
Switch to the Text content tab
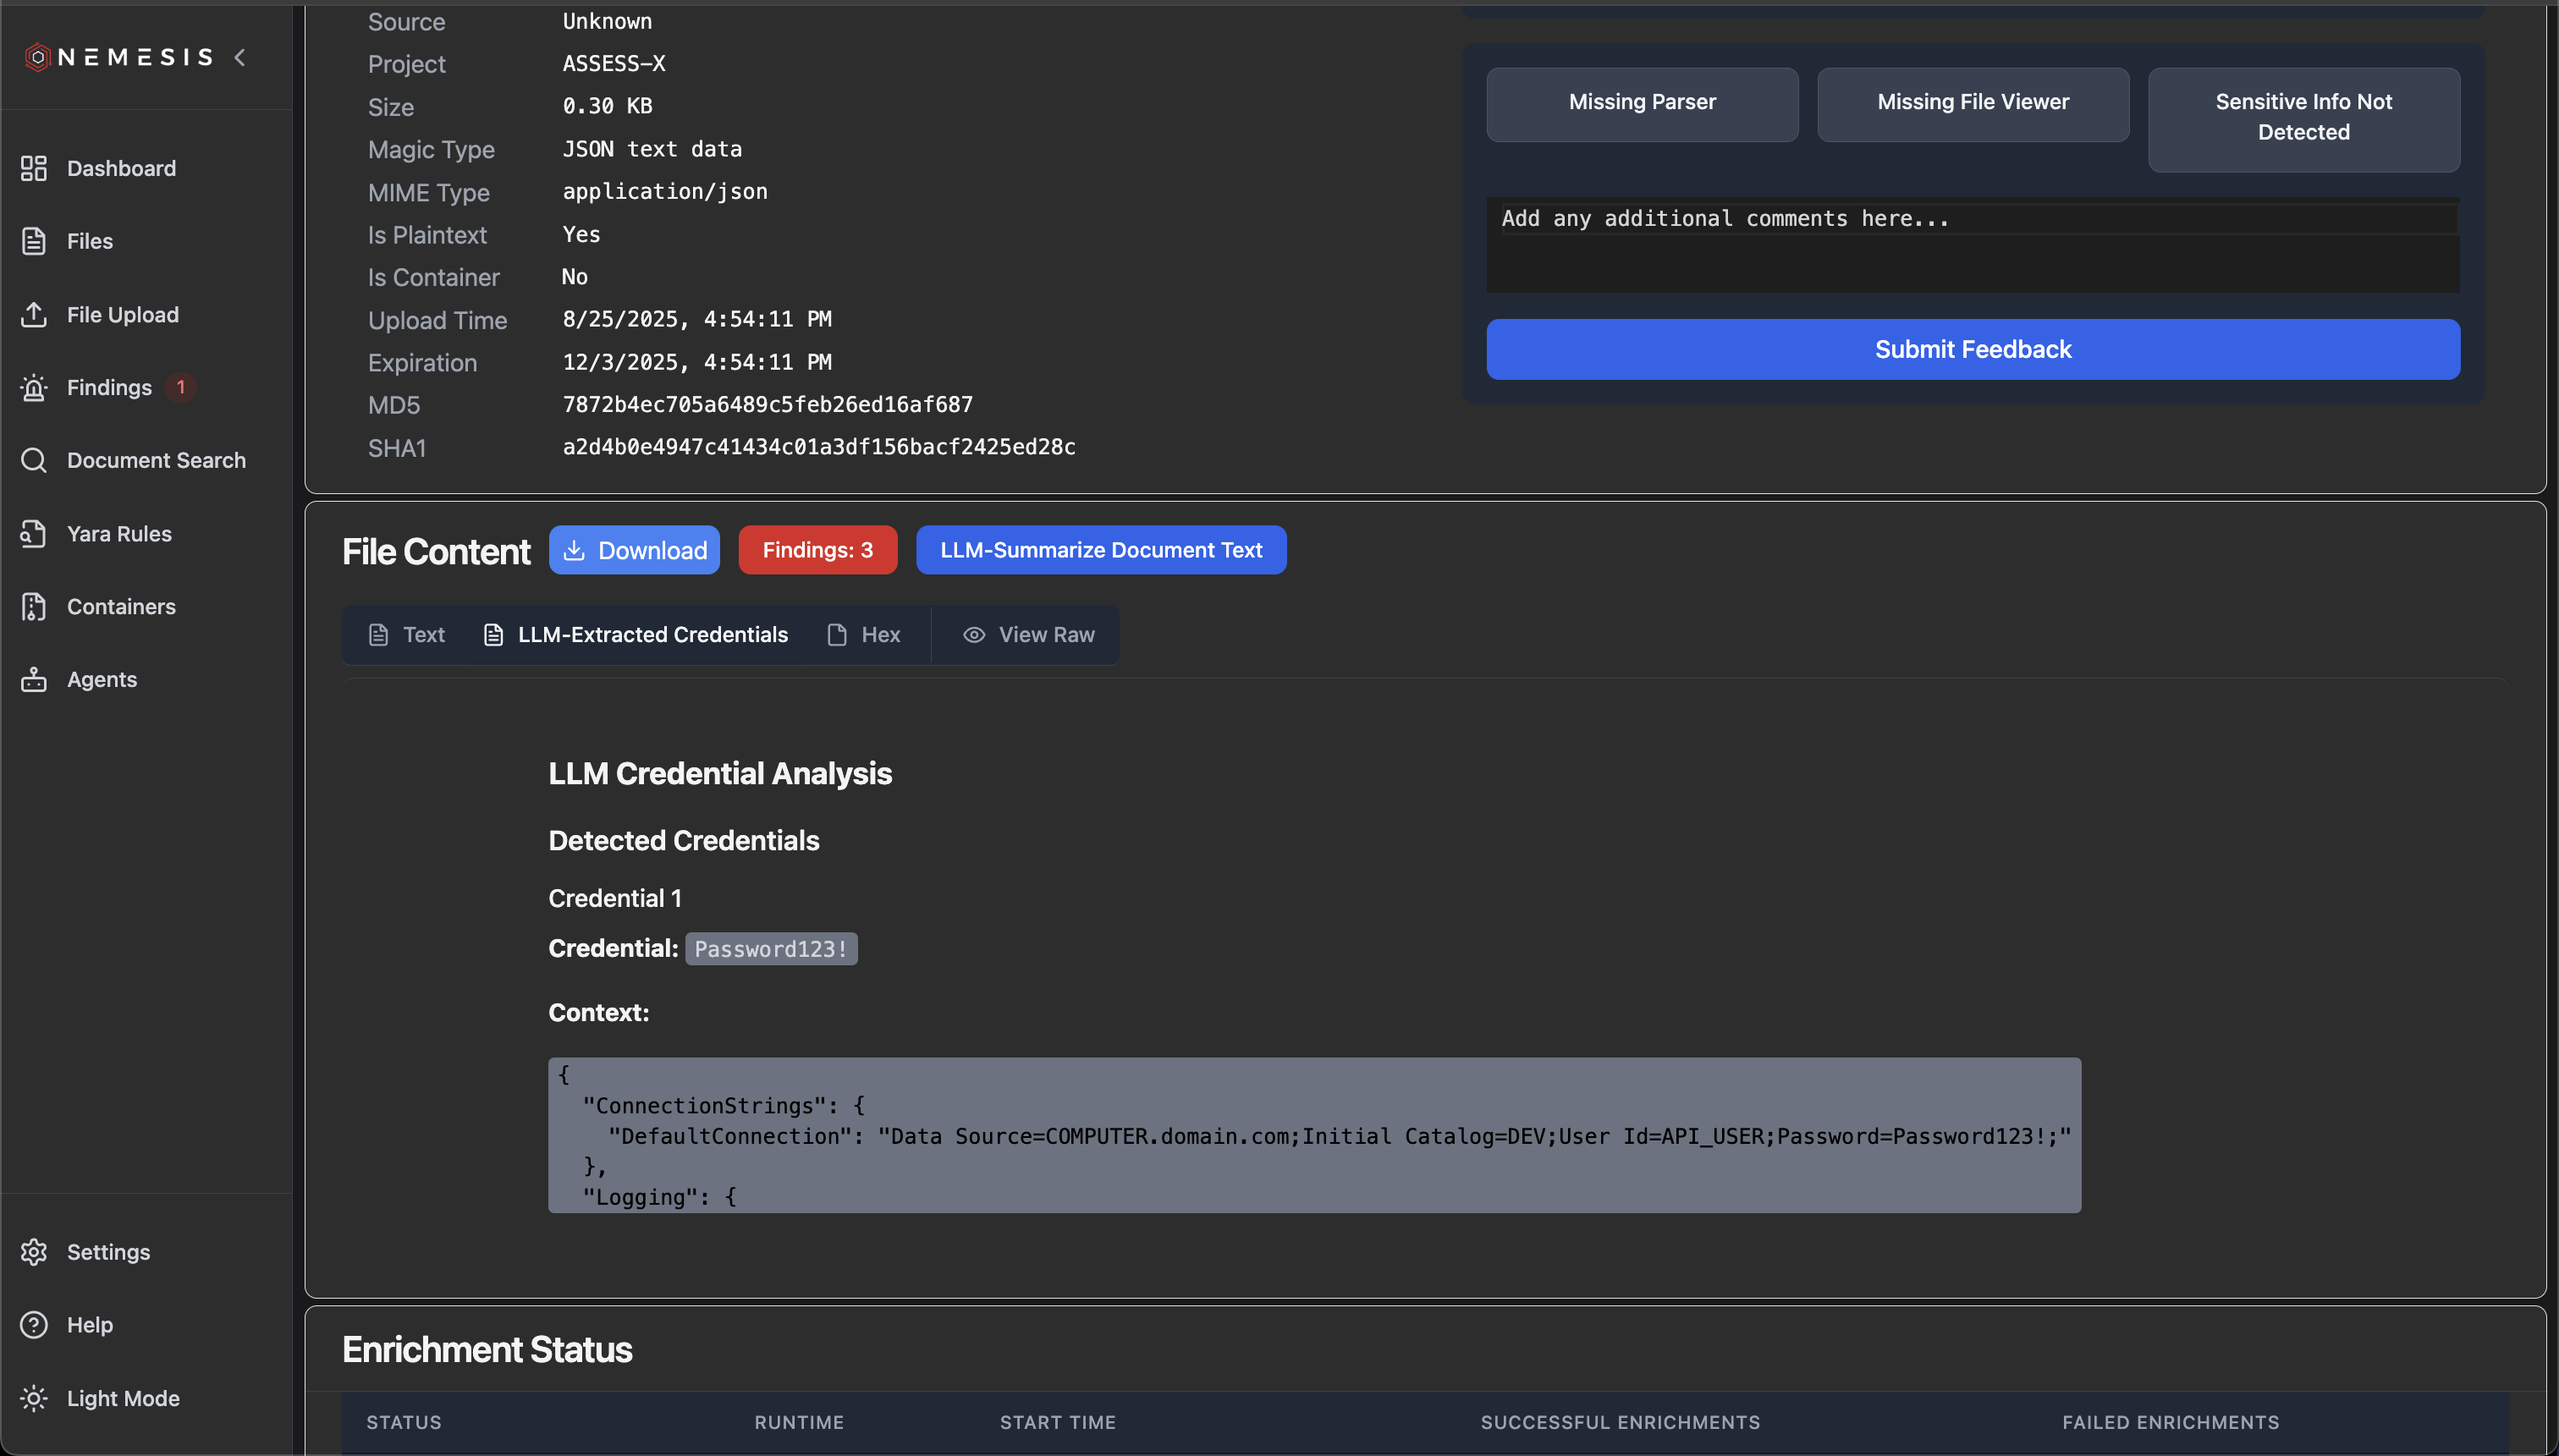pos(406,634)
